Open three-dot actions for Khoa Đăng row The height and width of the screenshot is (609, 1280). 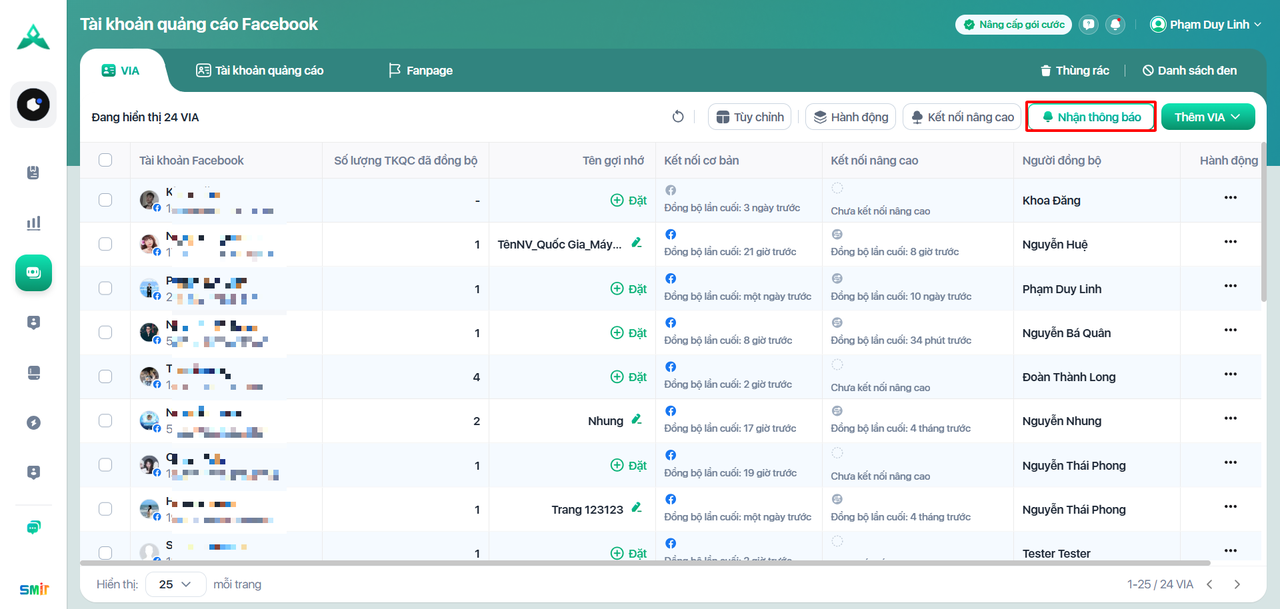[1230, 198]
